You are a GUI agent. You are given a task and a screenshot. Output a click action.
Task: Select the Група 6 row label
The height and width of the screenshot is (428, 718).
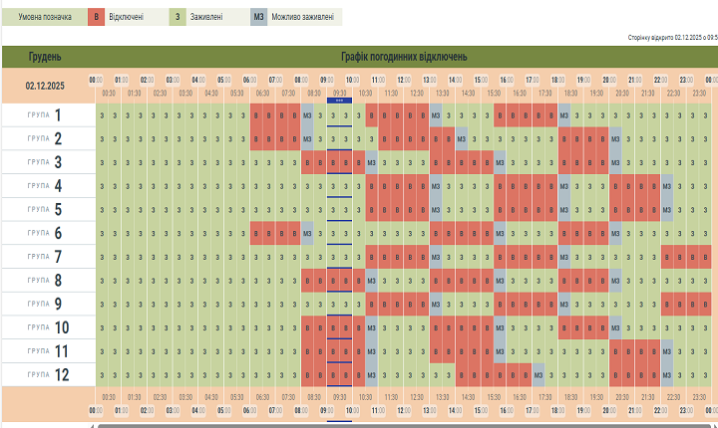coord(45,233)
